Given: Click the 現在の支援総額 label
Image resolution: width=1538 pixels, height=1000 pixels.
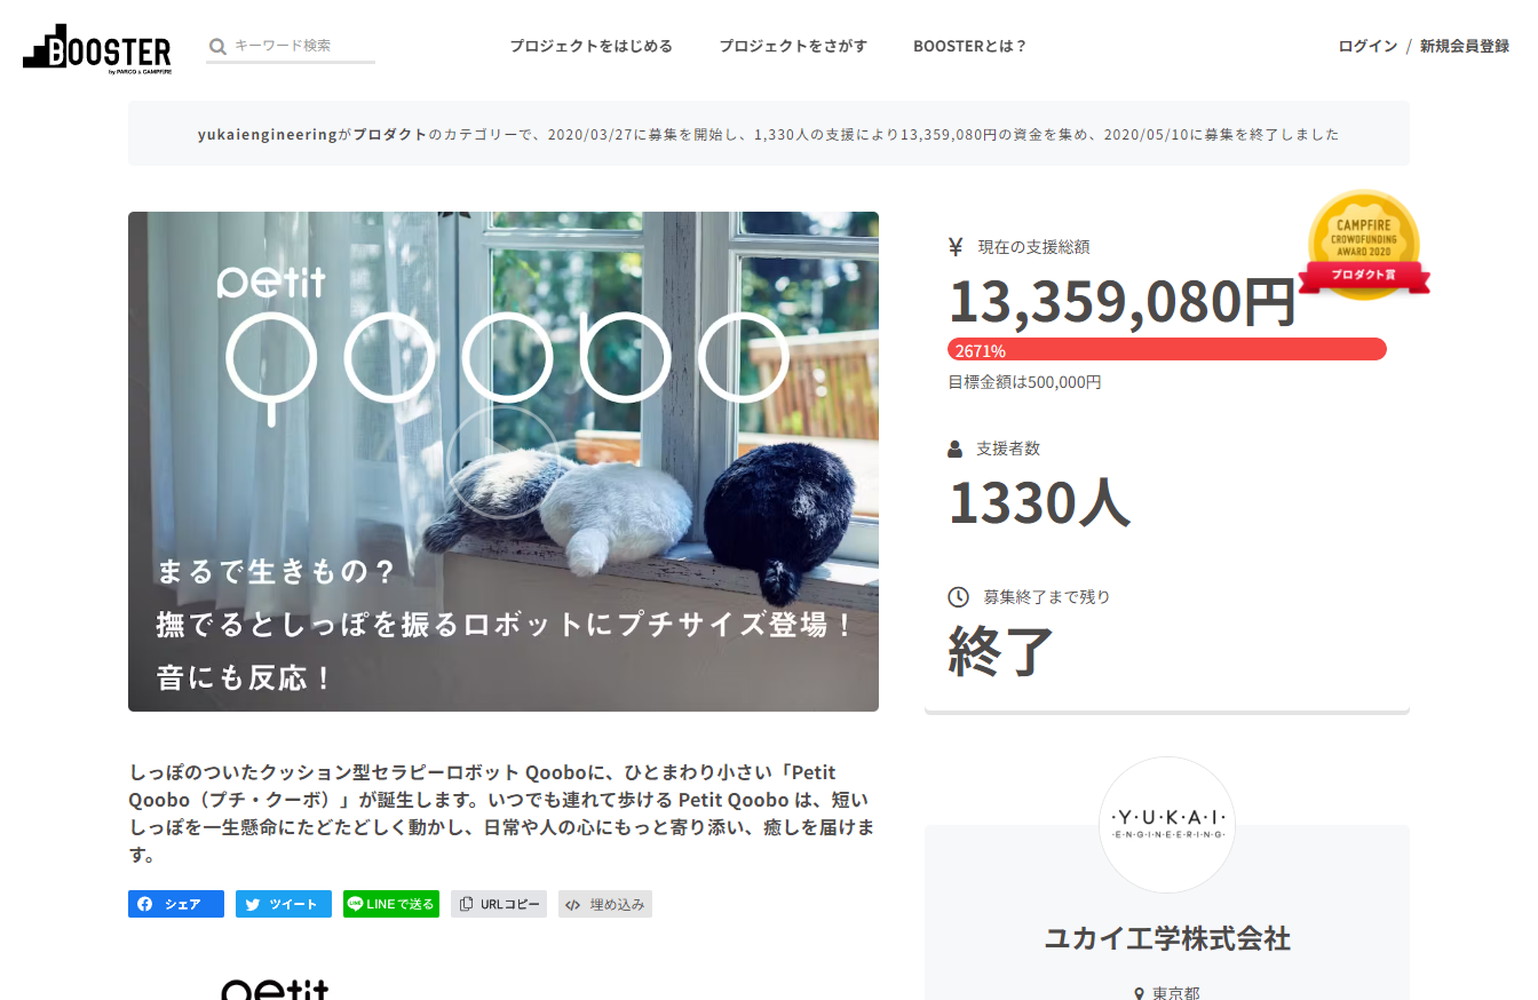Looking at the screenshot, I should (1034, 247).
